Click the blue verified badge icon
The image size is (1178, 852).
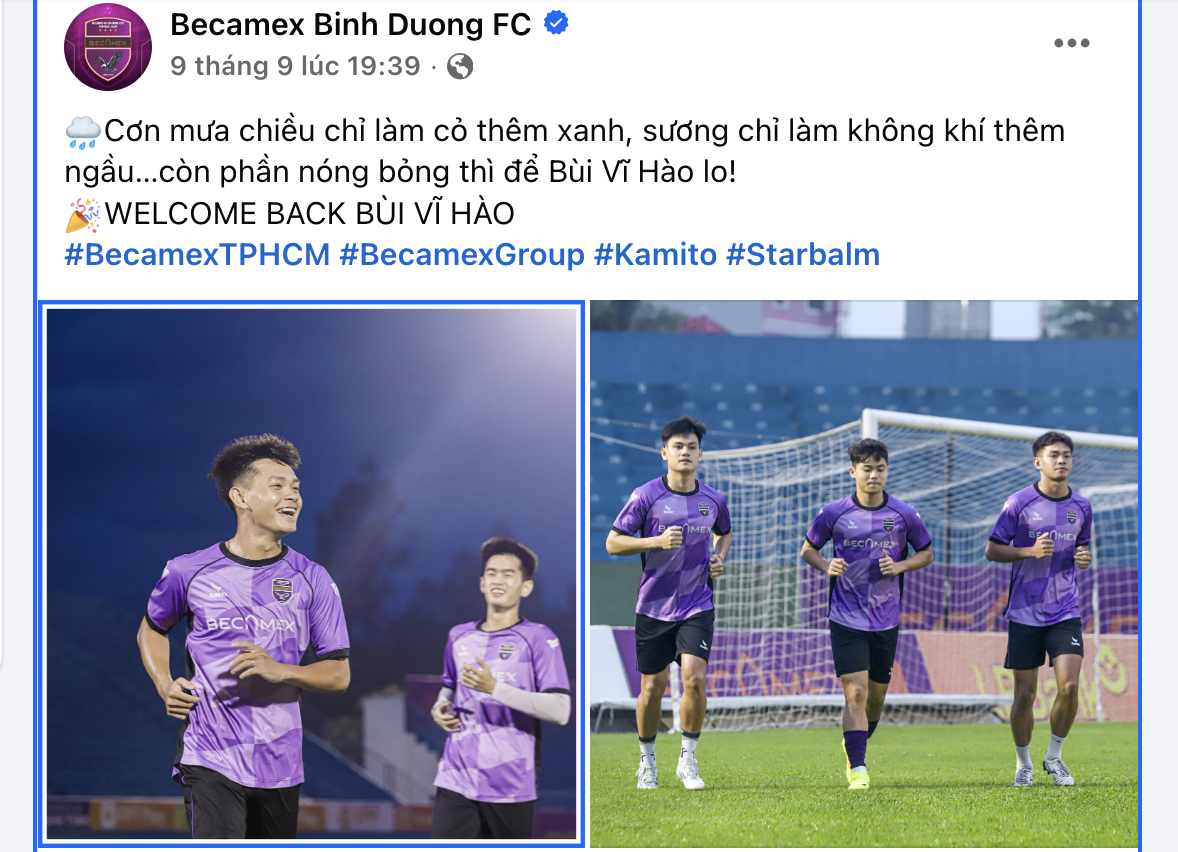[556, 24]
